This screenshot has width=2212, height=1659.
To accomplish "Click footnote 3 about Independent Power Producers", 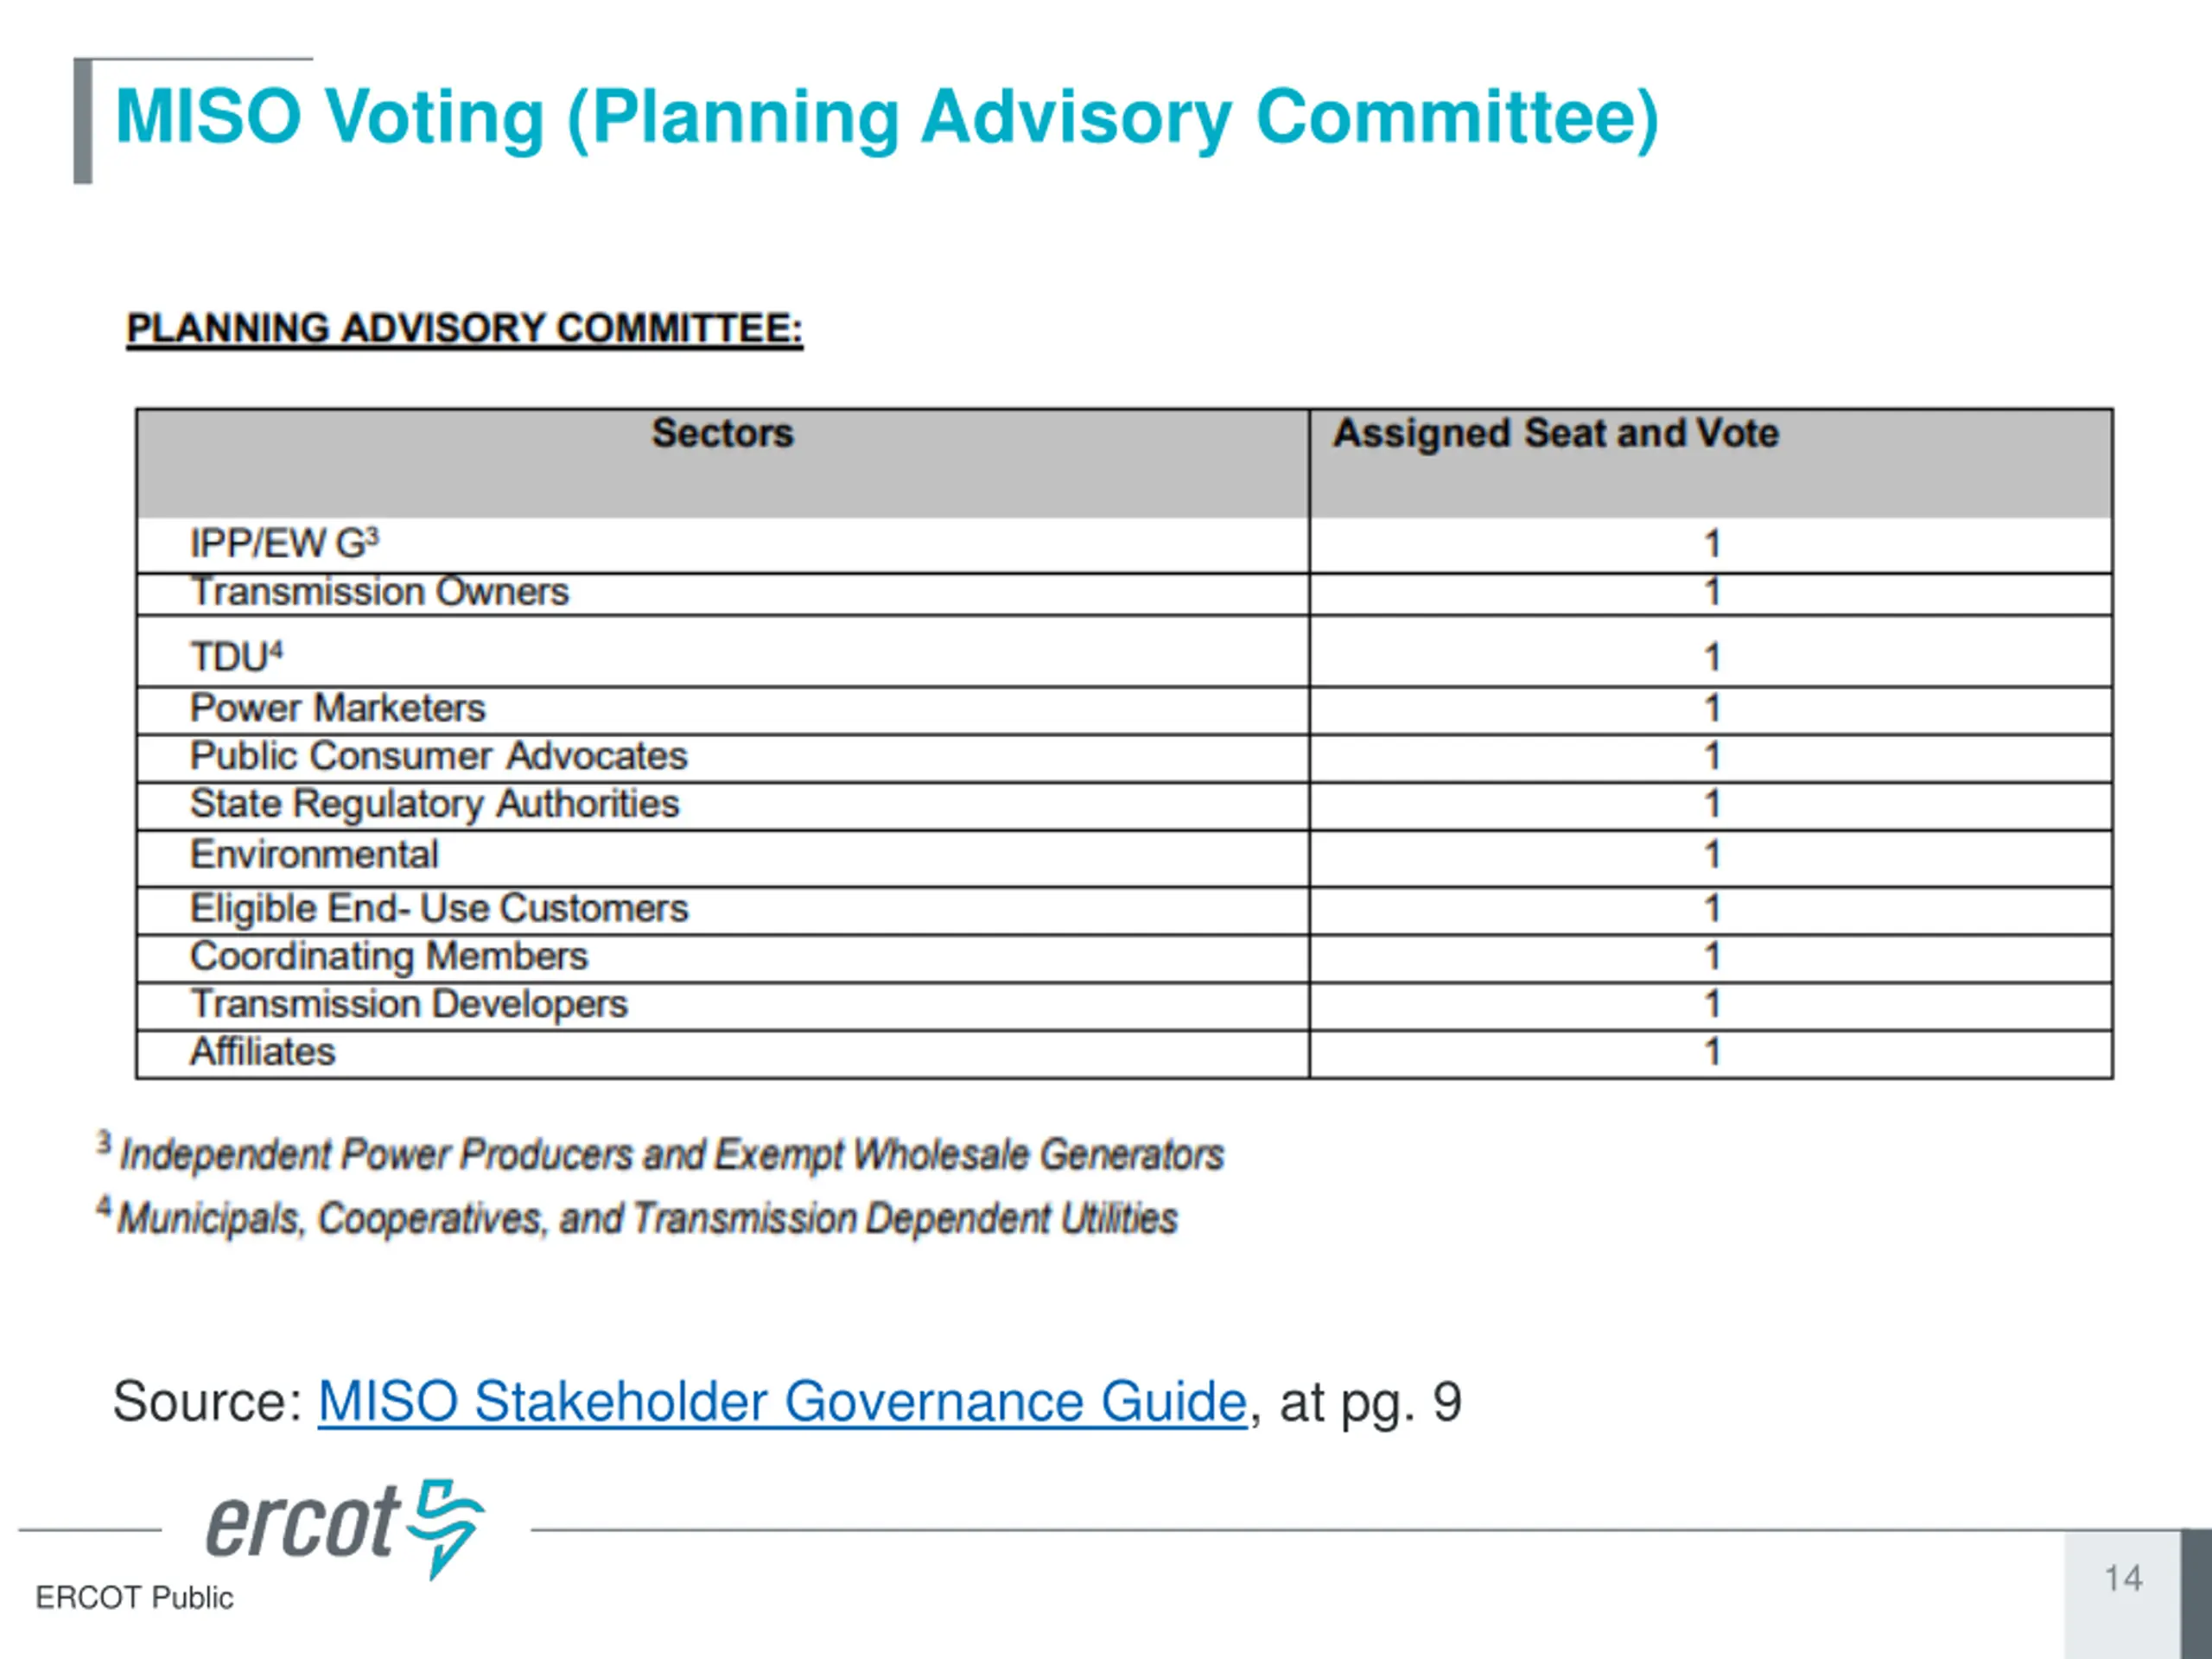I will click(660, 1153).
